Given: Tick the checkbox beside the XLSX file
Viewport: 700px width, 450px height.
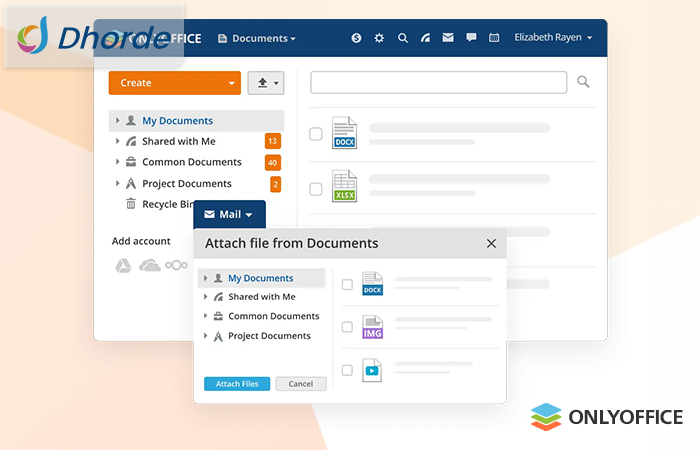Looking at the screenshot, I should (x=316, y=188).
